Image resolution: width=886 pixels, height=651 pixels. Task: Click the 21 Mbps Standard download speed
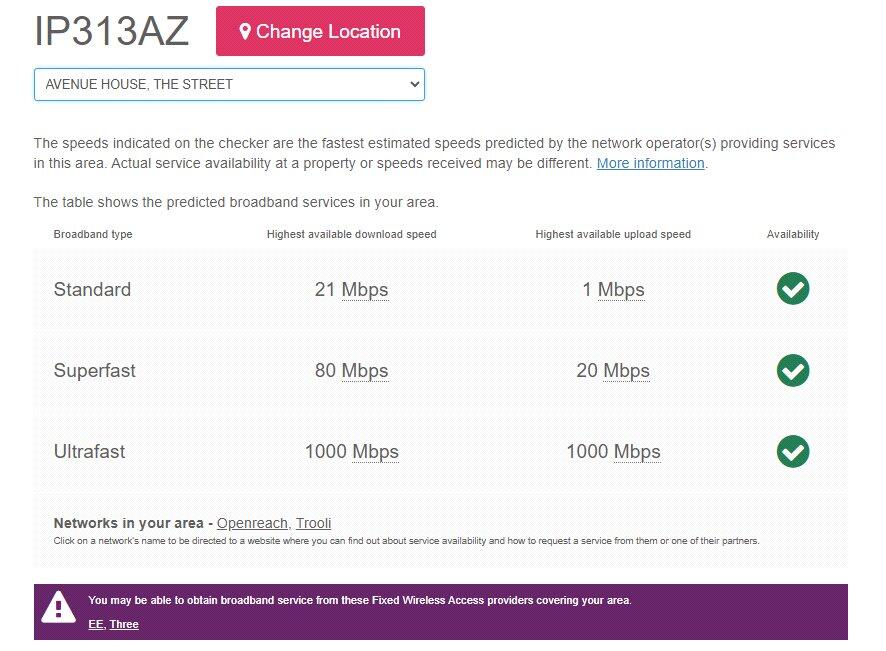[x=351, y=288]
